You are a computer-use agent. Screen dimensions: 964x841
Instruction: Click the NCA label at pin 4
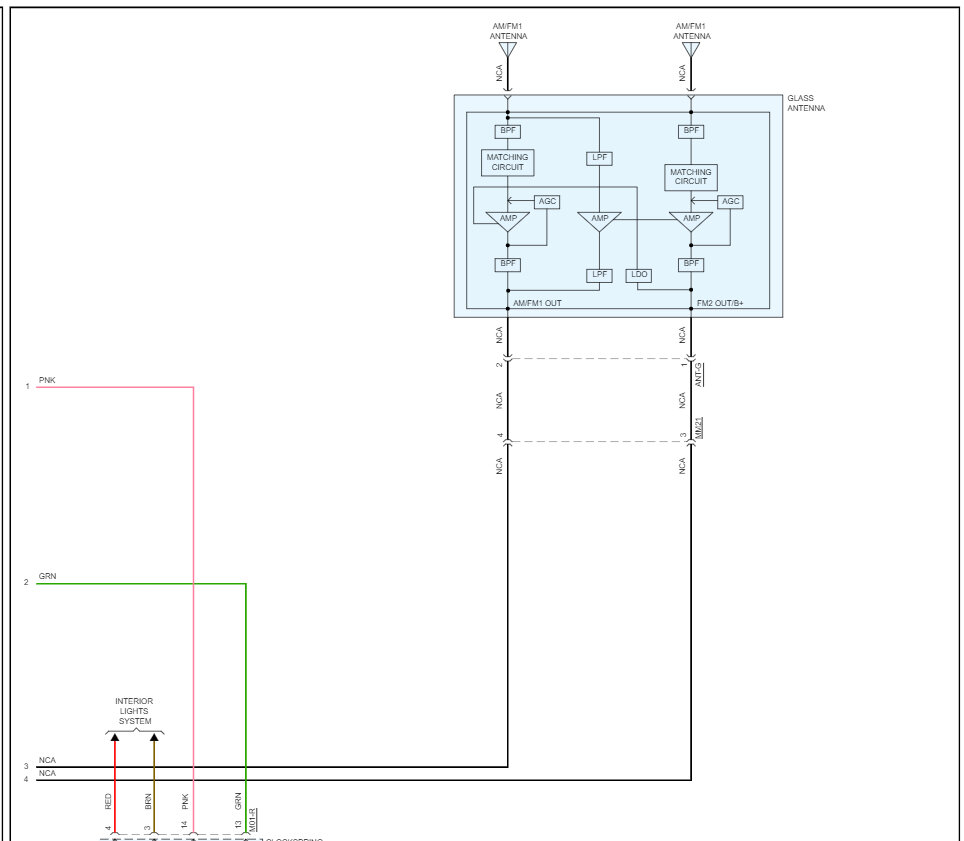[x=47, y=773]
